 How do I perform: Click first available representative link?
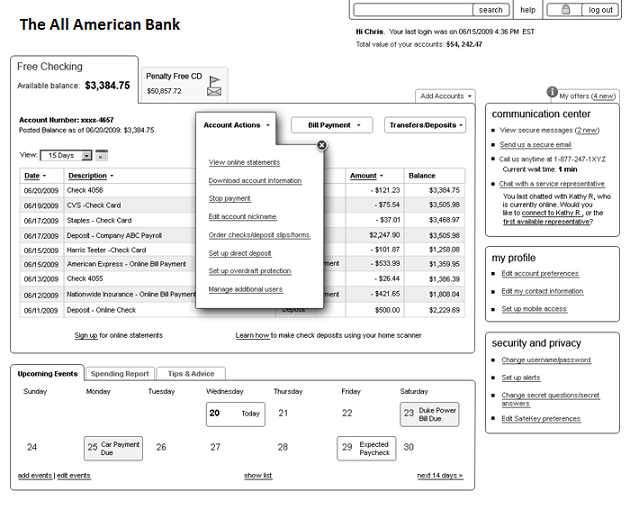pos(546,221)
